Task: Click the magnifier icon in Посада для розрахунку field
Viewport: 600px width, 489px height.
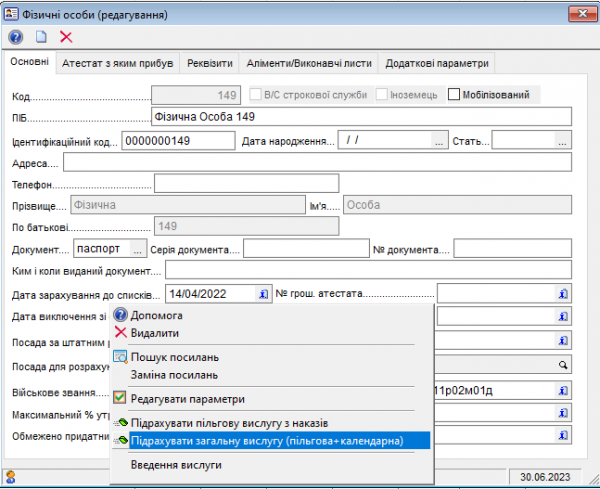Action: [563, 366]
